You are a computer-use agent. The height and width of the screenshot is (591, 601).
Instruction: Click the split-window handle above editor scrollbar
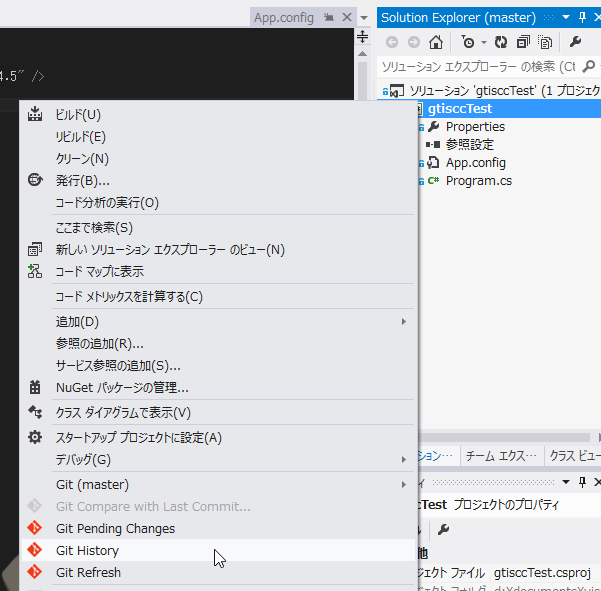click(363, 36)
